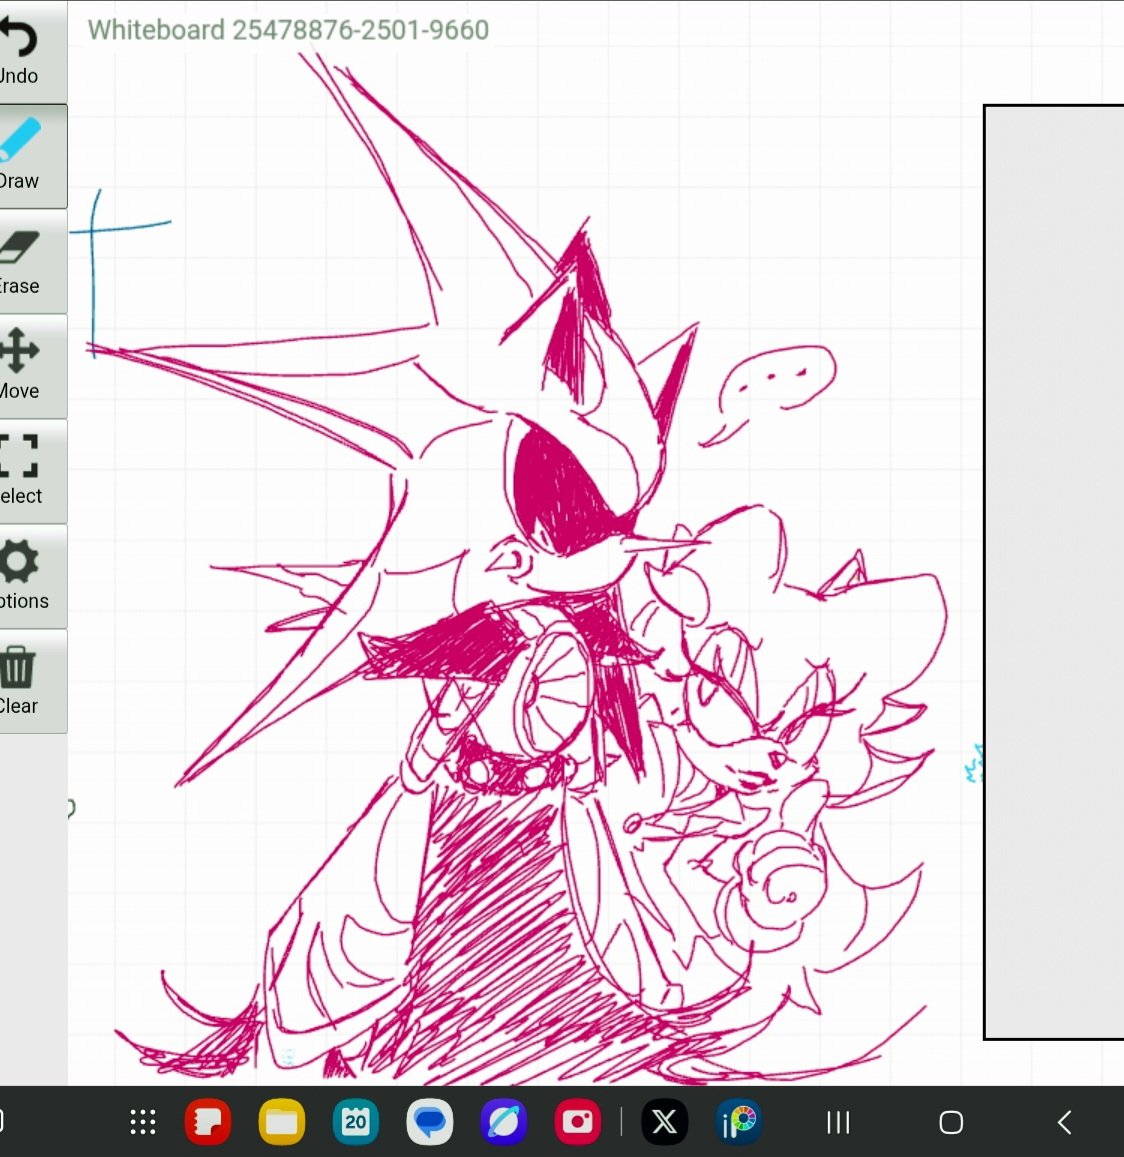Viewport: 1124px width, 1157px height.
Task: Clear the whiteboard with trash icon
Action: 32,681
